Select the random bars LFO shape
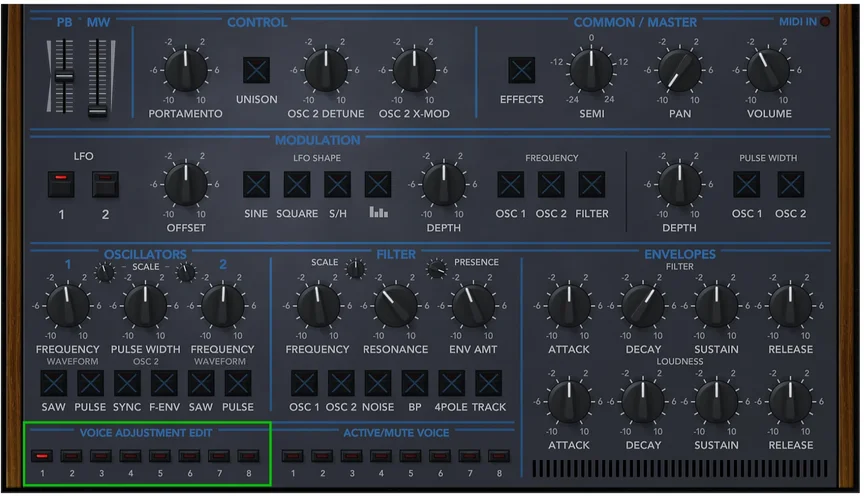 (x=378, y=184)
